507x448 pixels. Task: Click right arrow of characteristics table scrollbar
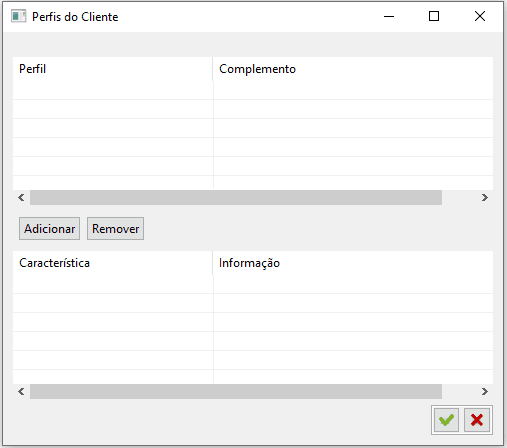tap(485, 391)
